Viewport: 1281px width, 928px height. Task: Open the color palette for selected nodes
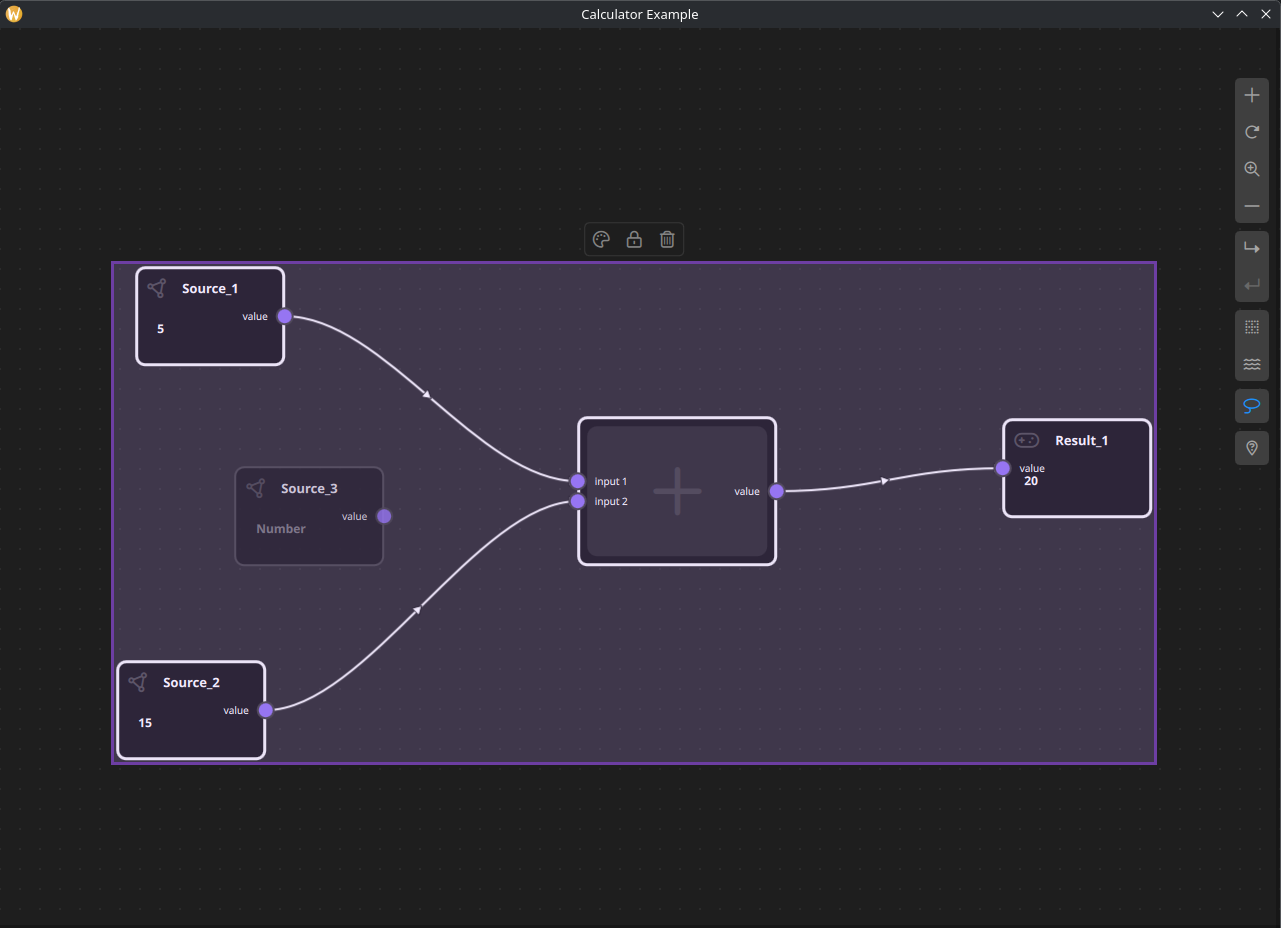tap(601, 239)
